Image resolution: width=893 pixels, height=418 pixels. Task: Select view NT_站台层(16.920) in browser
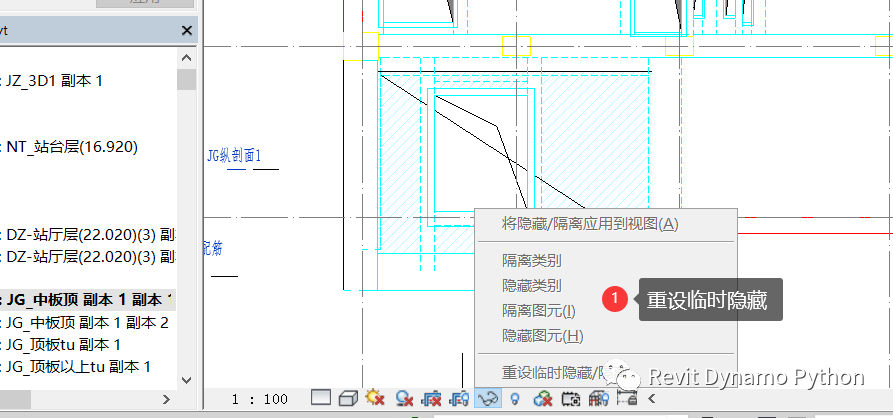point(72,147)
